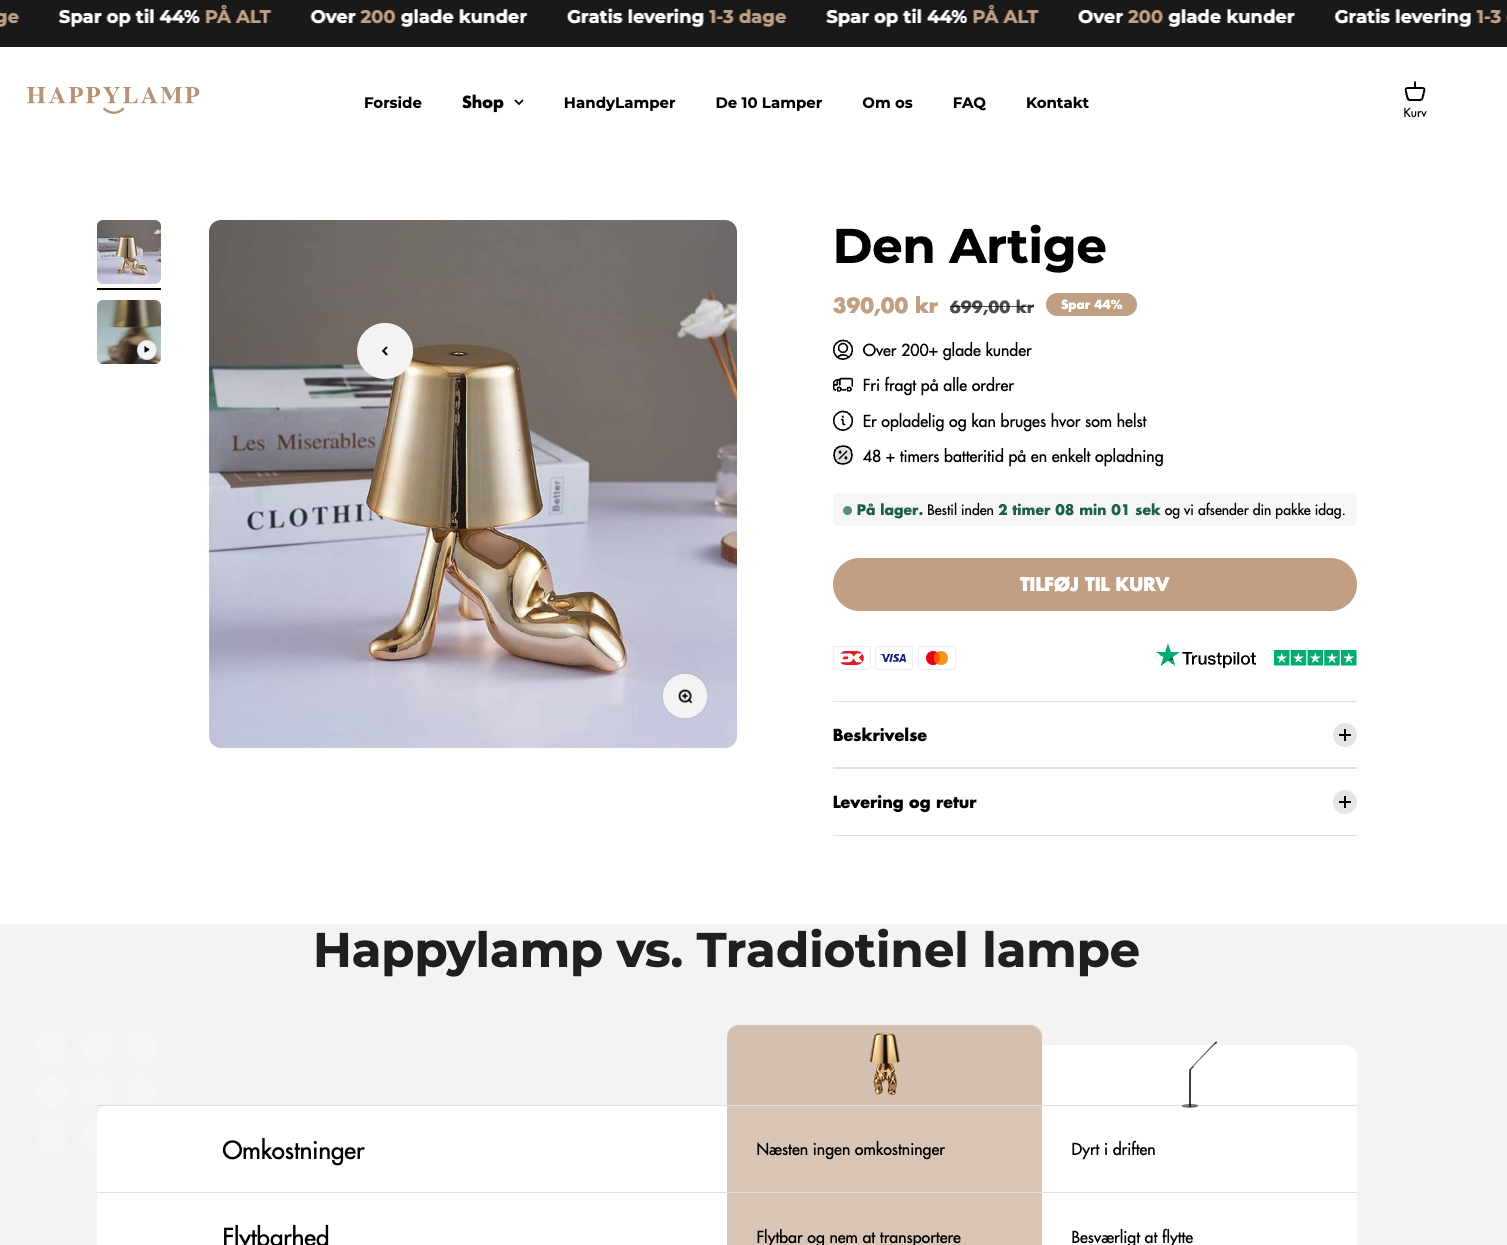Go to Forside menu item
This screenshot has height=1245, width=1507.
[x=393, y=102]
